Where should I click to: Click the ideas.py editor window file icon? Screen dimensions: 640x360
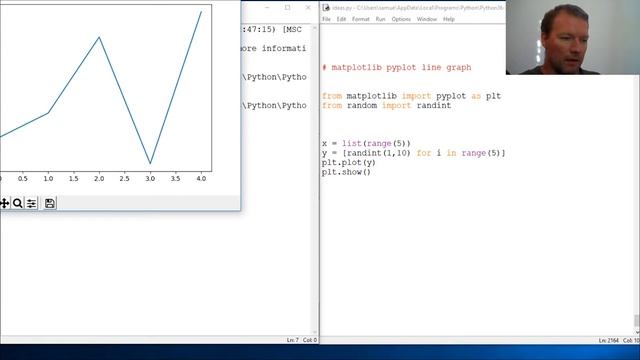[326, 8]
